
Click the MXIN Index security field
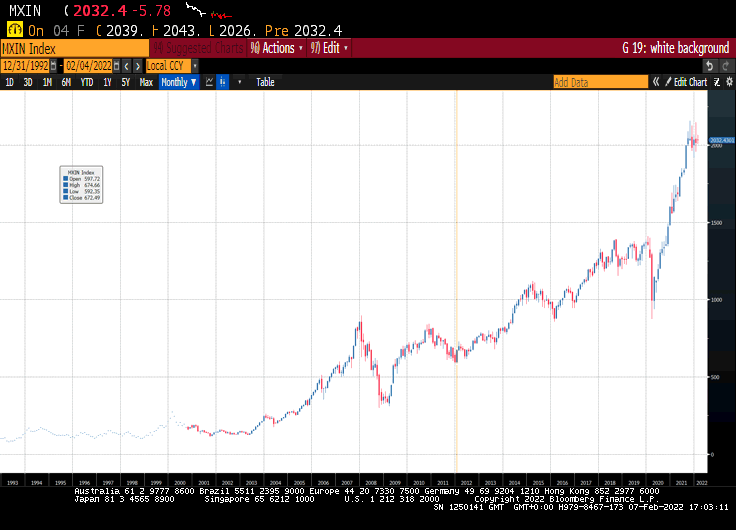tap(75, 48)
